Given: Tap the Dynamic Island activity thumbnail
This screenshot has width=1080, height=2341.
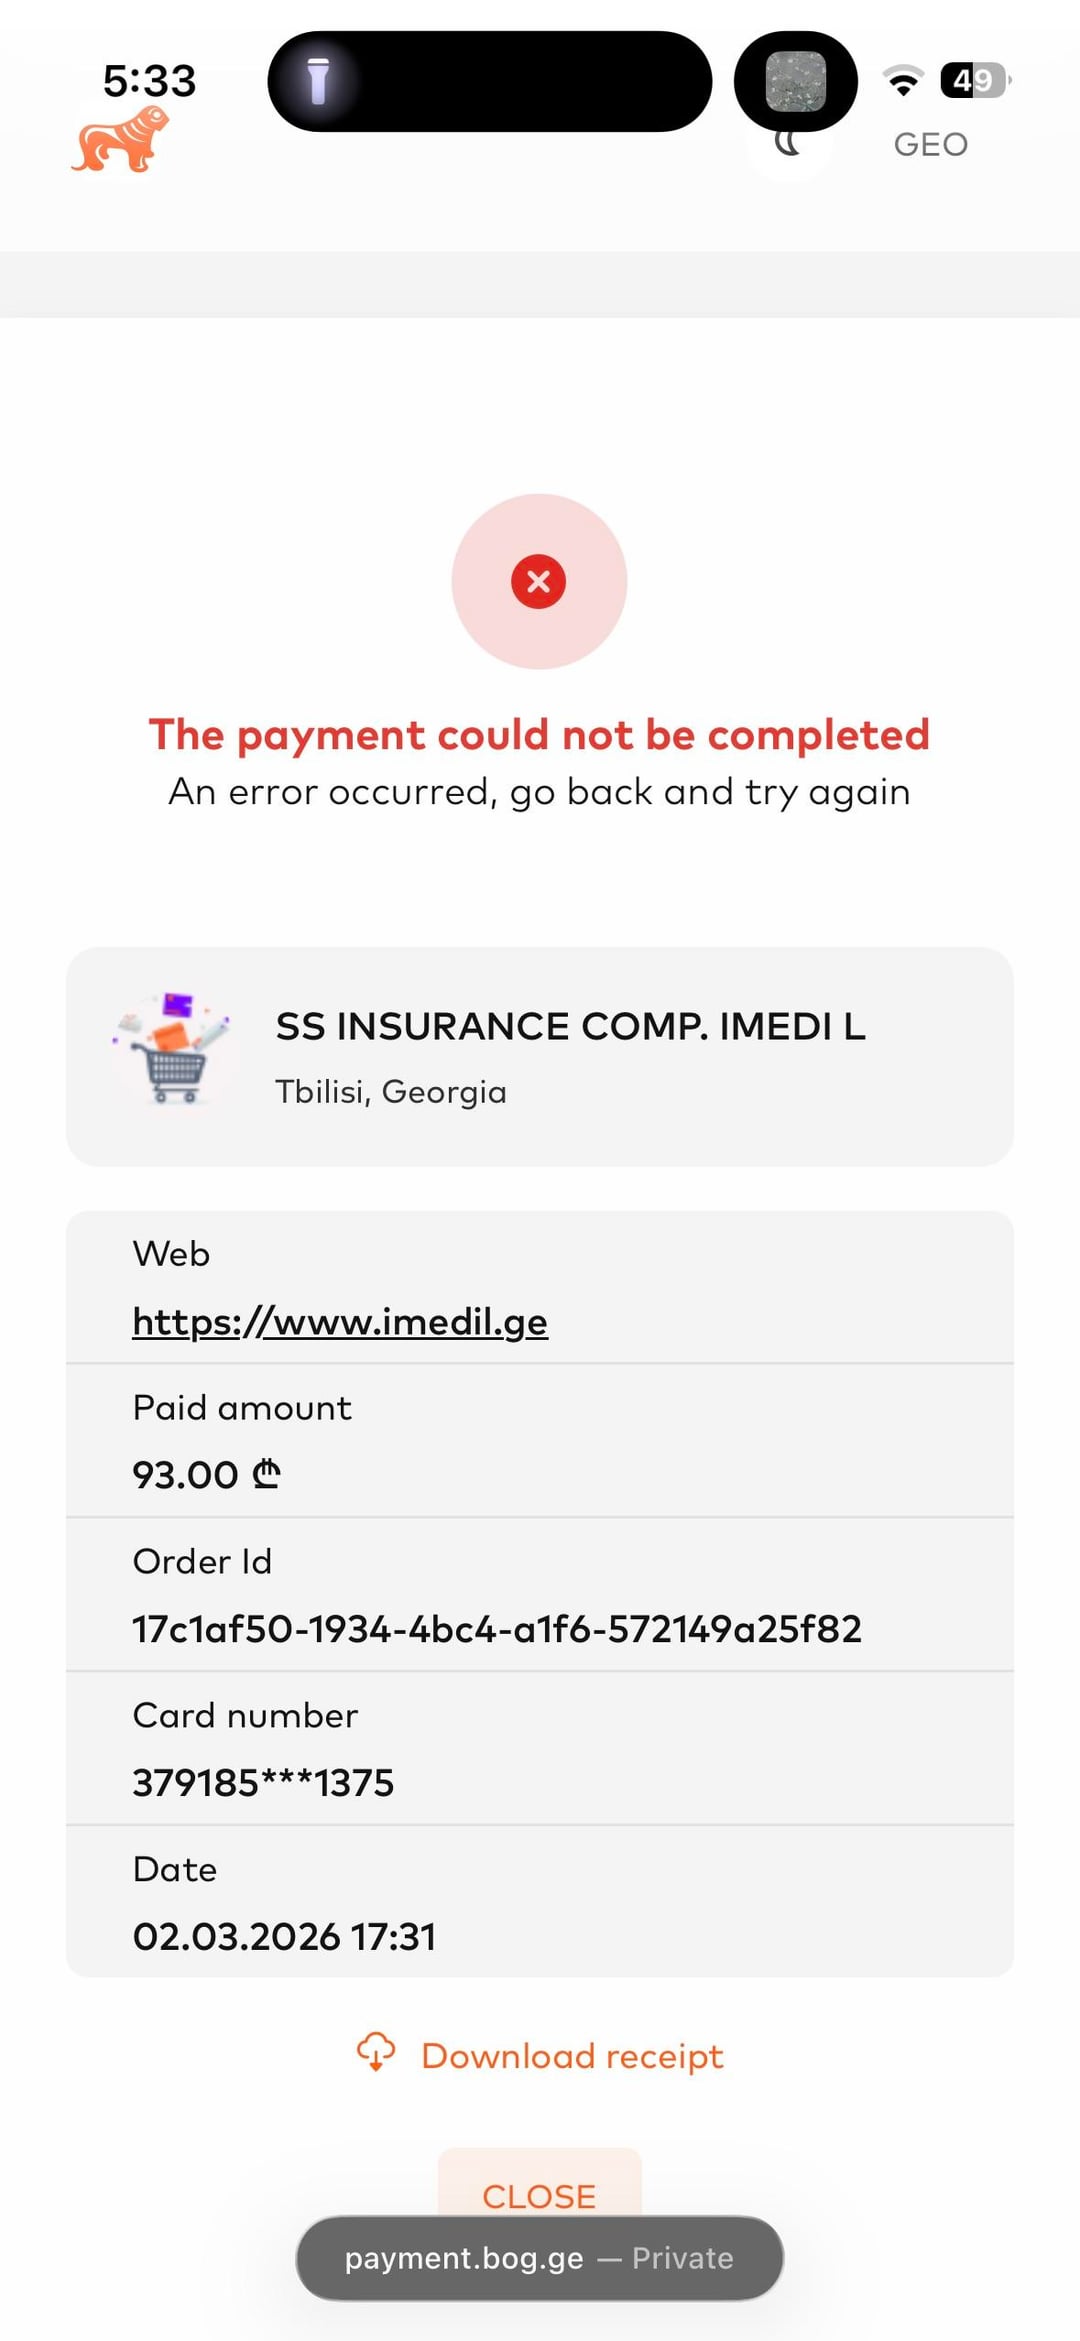Looking at the screenshot, I should [796, 81].
